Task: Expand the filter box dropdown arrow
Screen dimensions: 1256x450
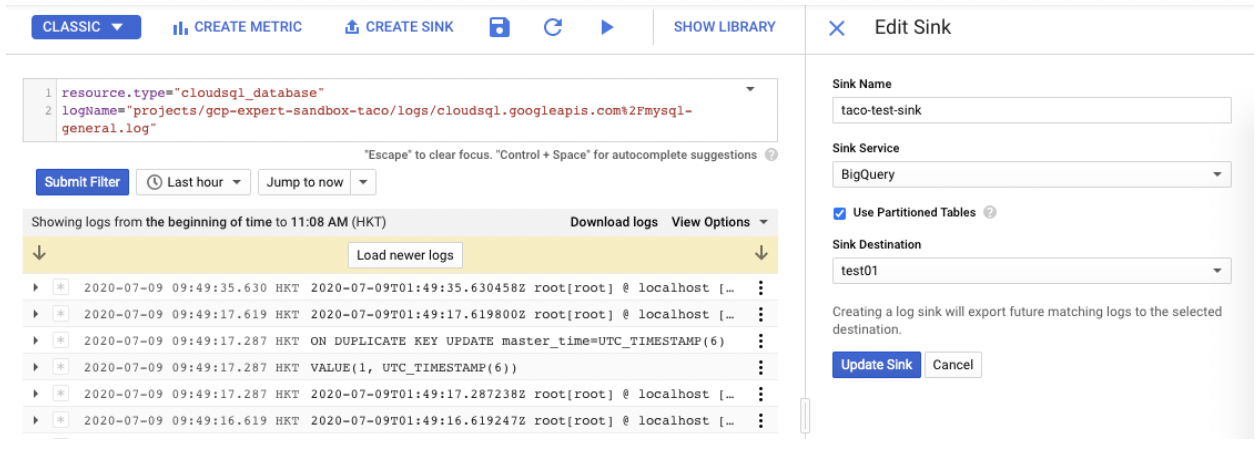Action: [x=751, y=90]
